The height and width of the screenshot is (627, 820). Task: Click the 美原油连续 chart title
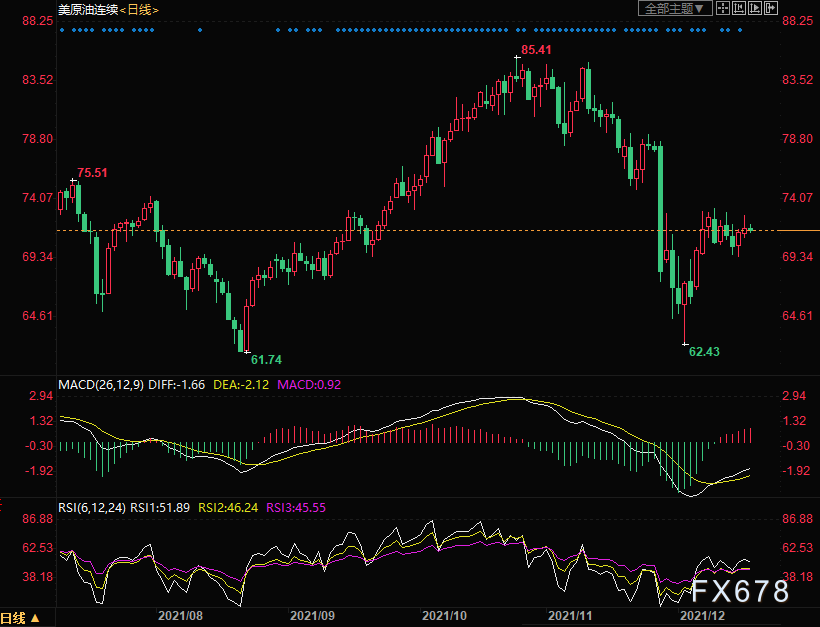click(x=88, y=10)
